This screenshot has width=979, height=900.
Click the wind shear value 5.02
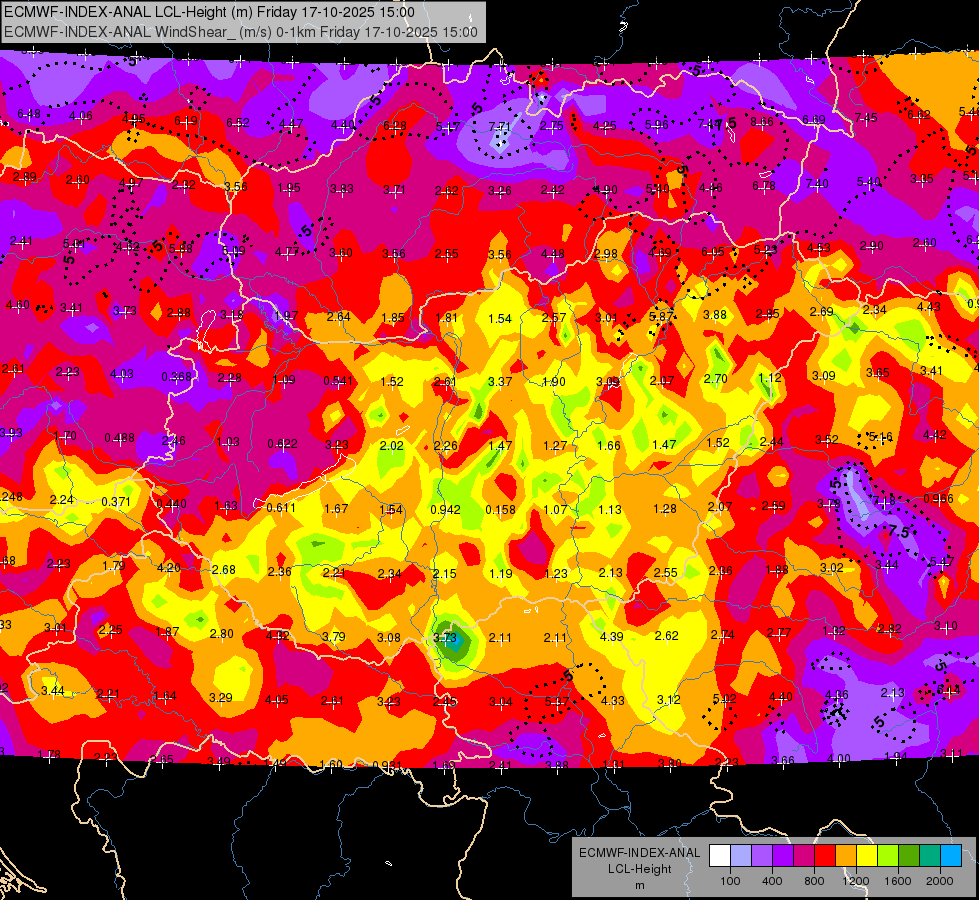click(724, 699)
